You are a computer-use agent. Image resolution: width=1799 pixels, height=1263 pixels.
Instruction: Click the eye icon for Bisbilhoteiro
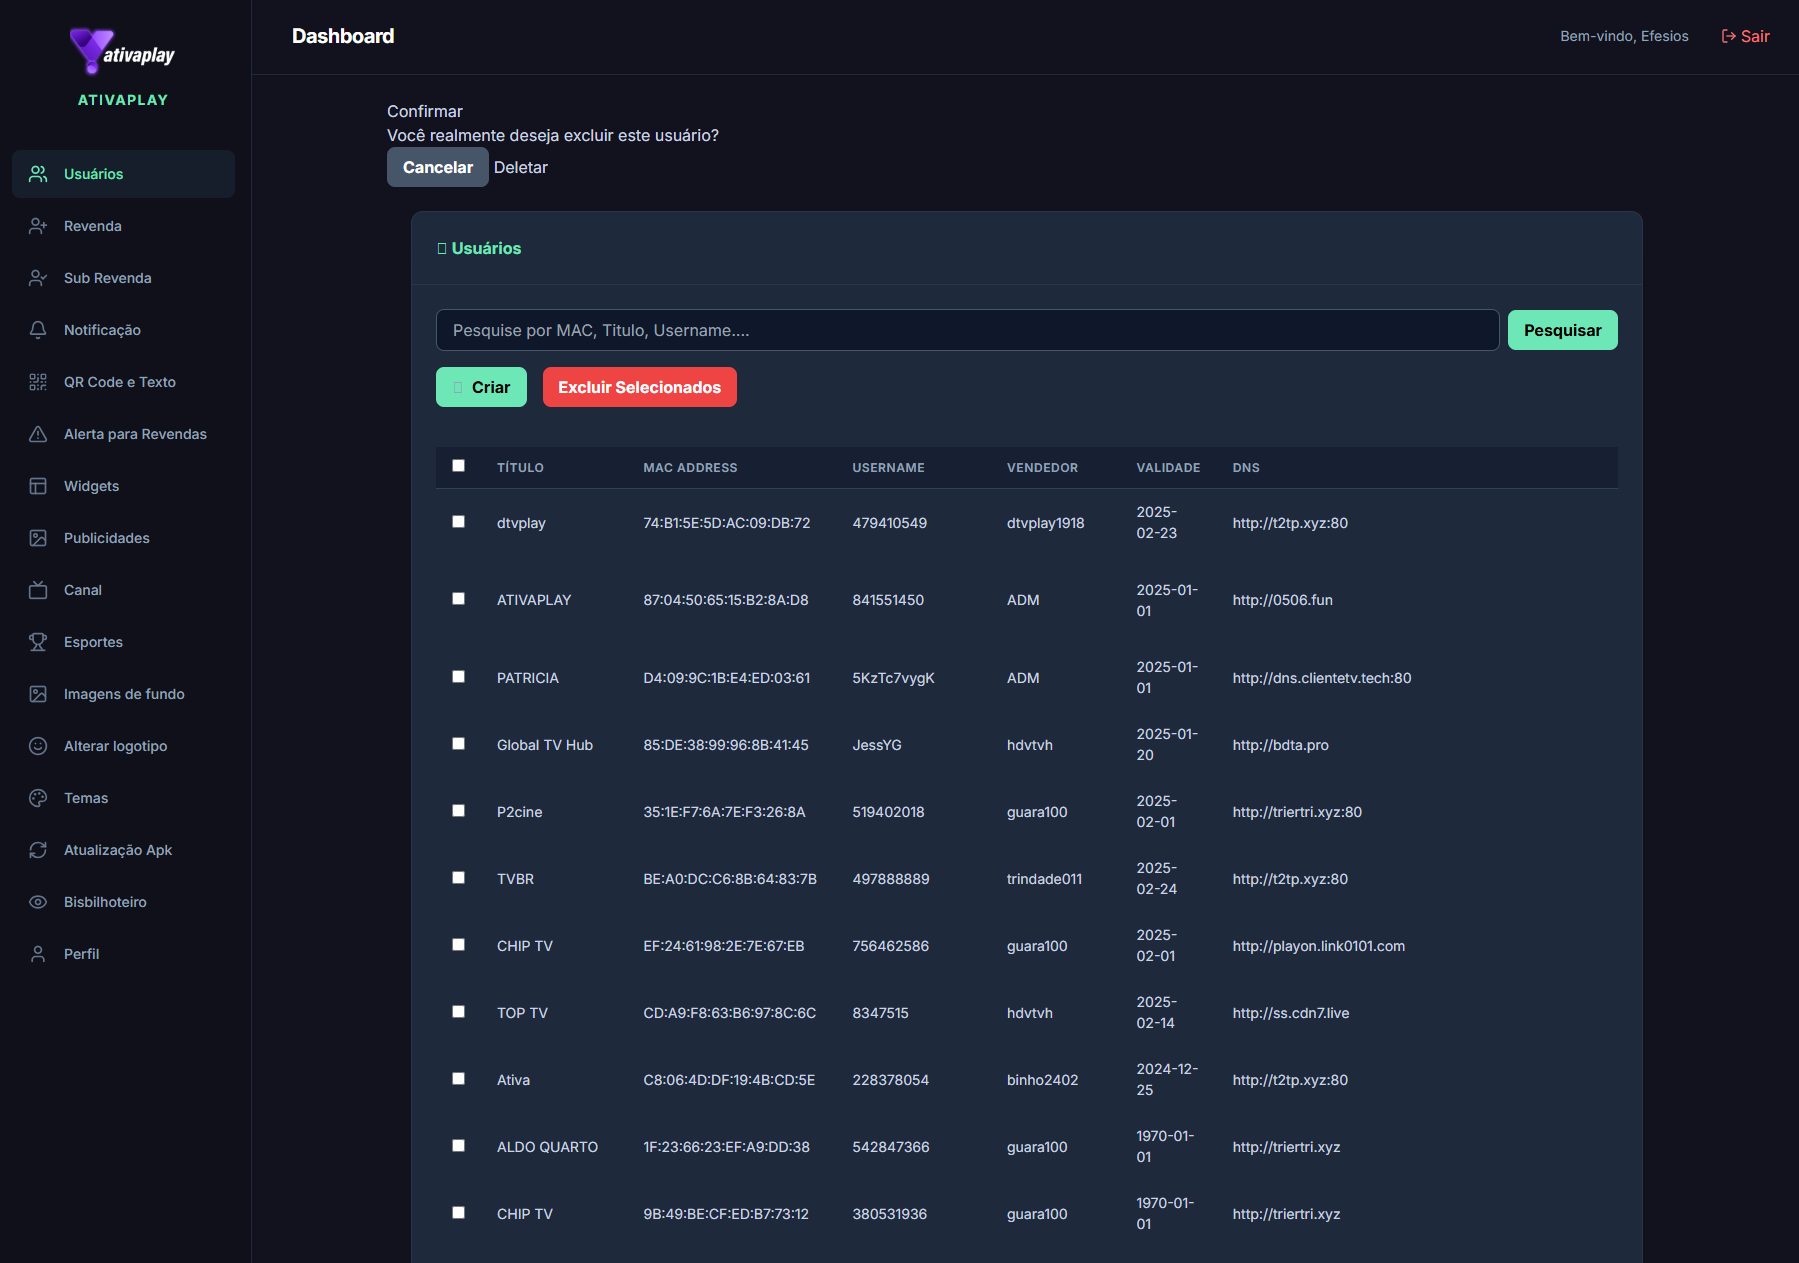point(38,902)
